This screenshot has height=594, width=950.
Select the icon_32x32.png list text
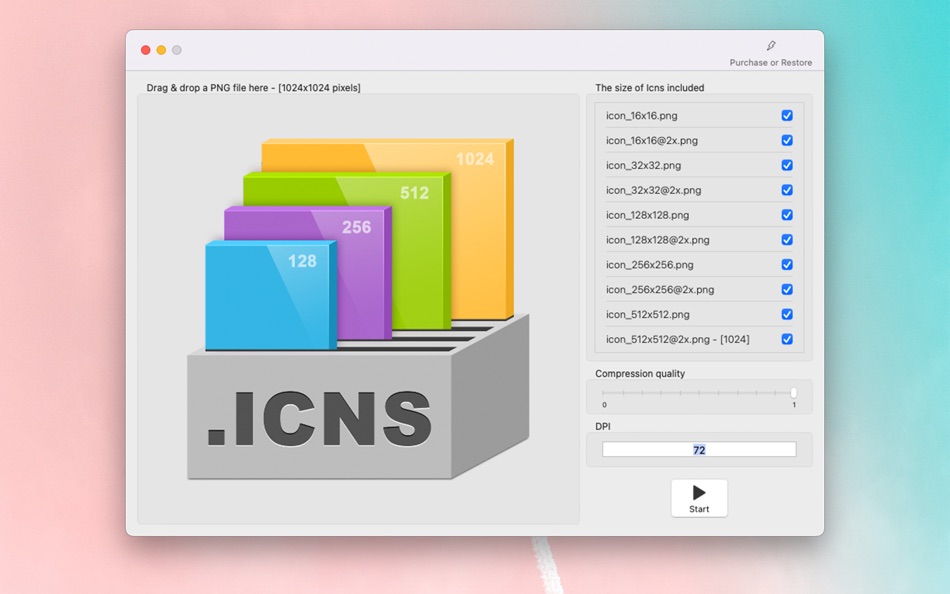pos(643,165)
